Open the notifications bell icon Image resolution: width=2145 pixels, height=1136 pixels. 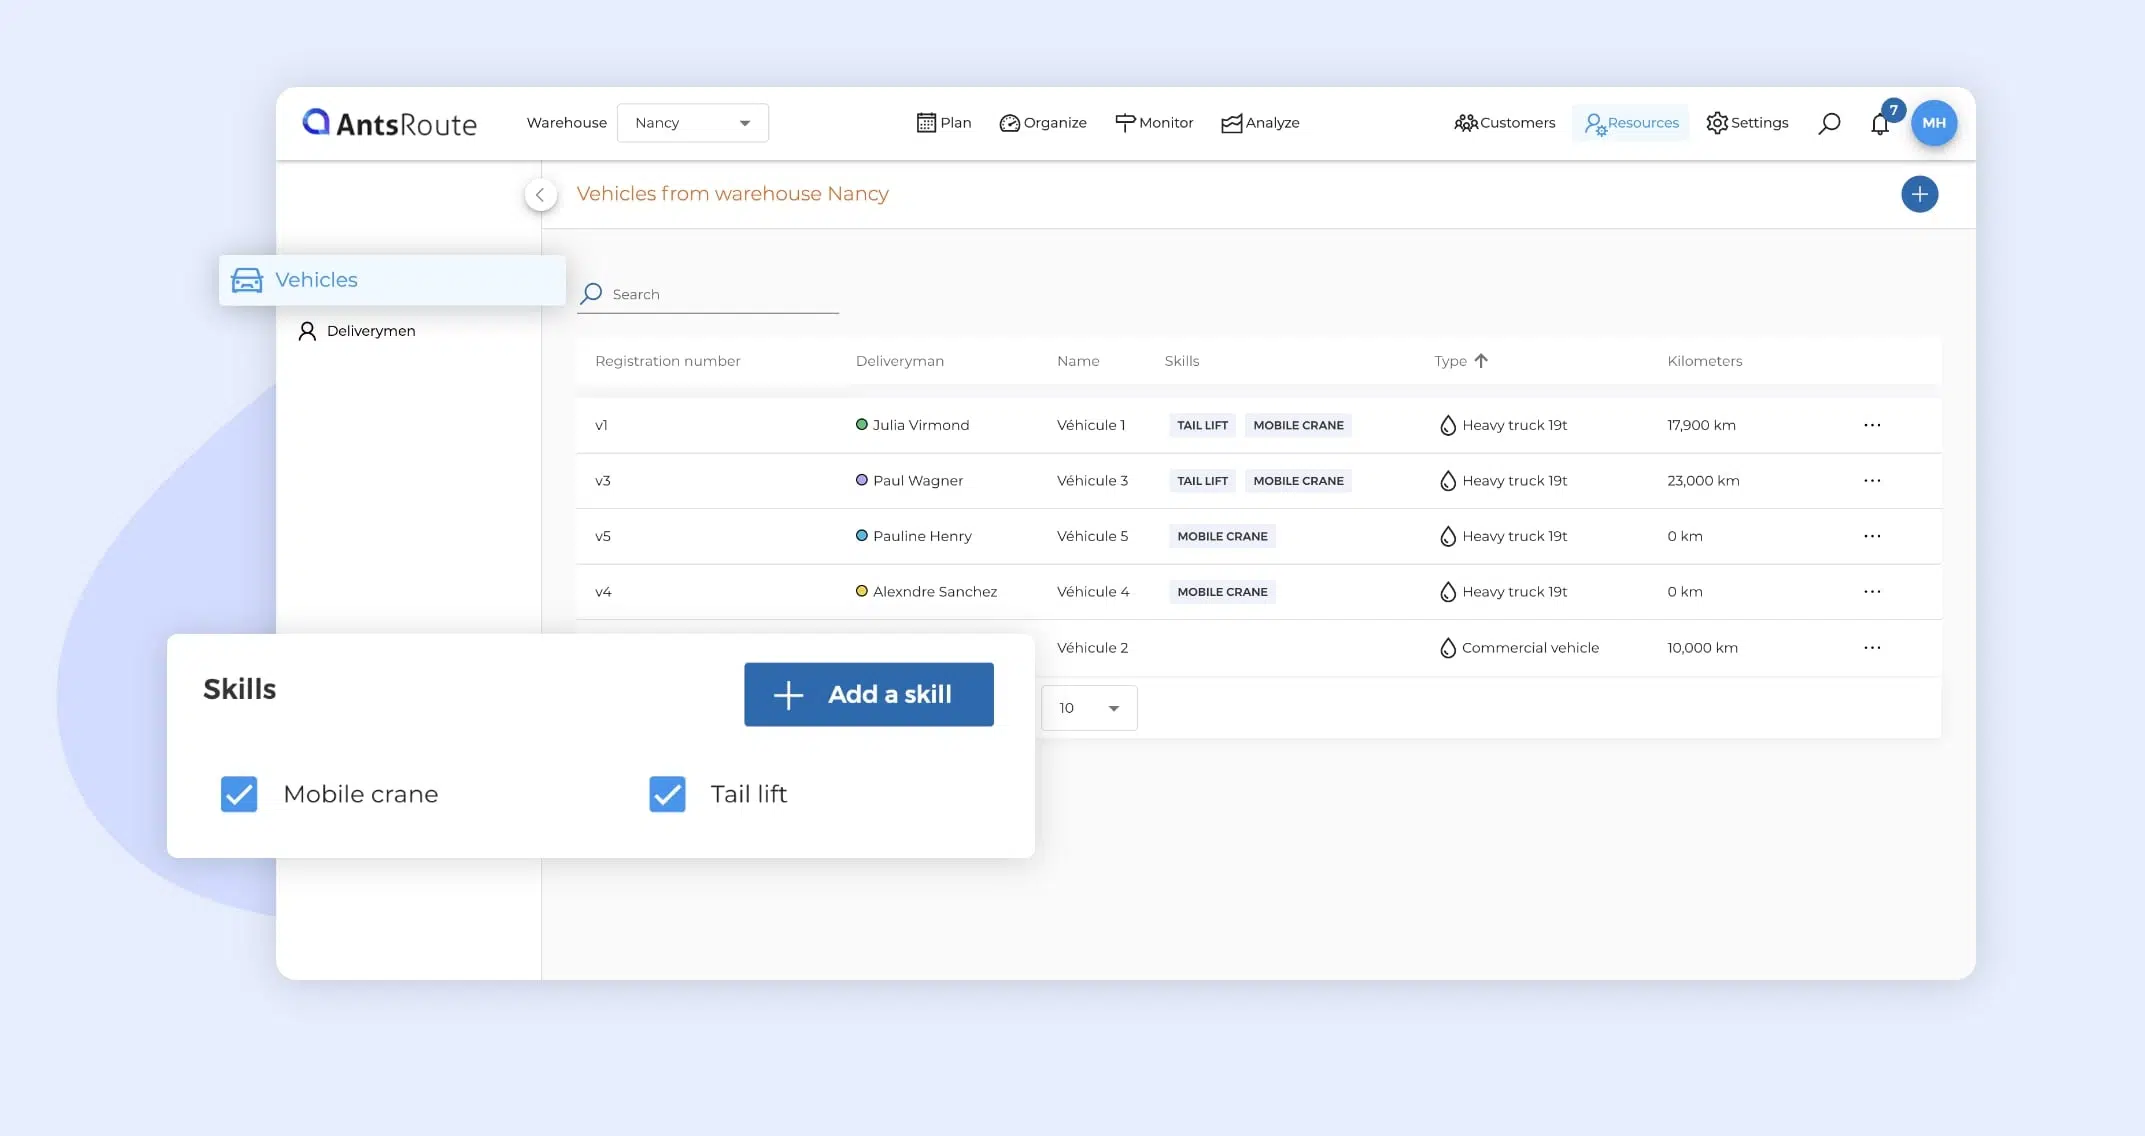1880,124
